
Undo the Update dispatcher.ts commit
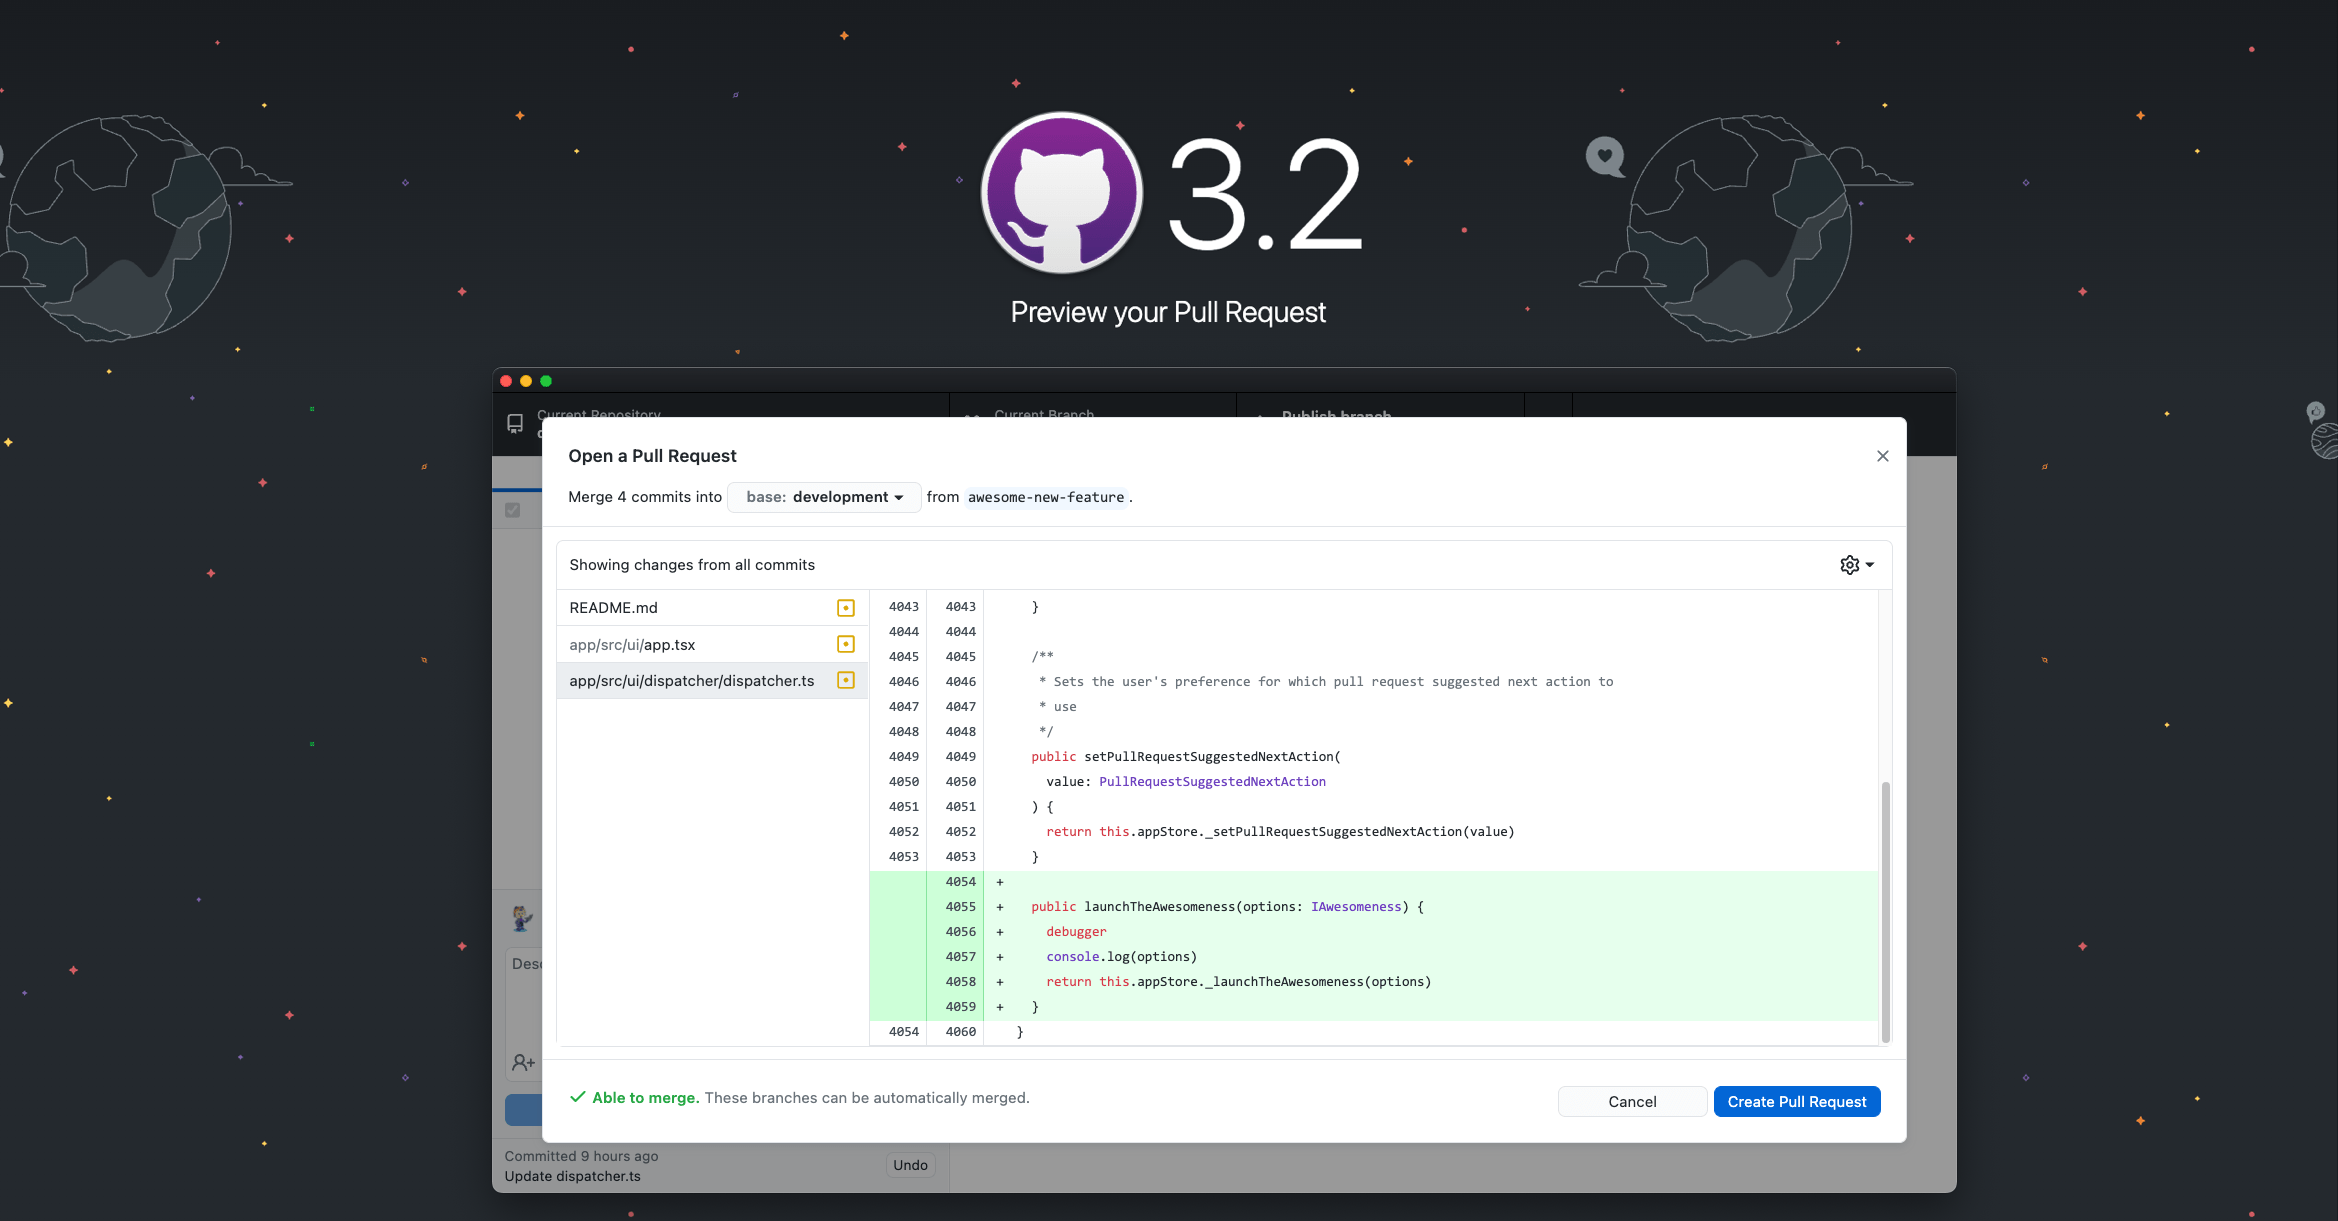coord(909,1164)
